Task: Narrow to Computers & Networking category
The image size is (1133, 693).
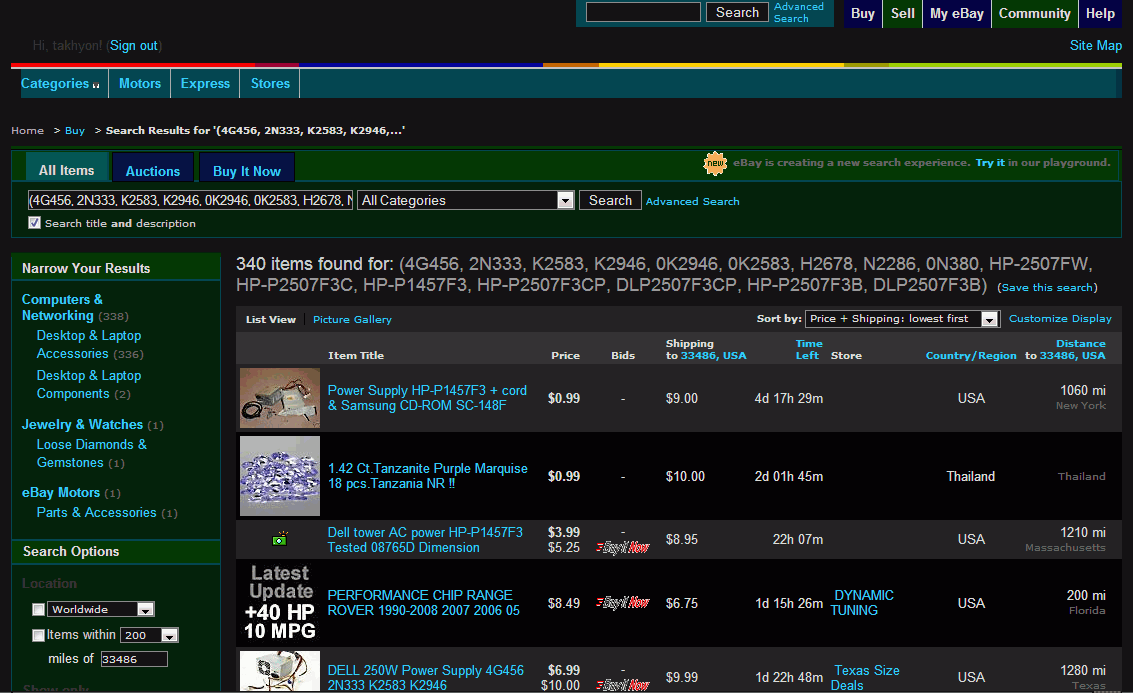Action: [x=62, y=307]
